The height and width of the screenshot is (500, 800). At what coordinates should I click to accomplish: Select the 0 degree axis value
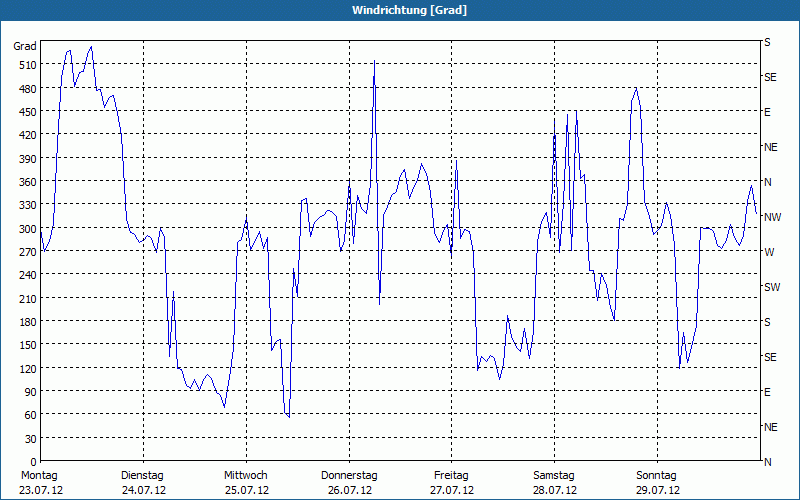click(x=34, y=462)
